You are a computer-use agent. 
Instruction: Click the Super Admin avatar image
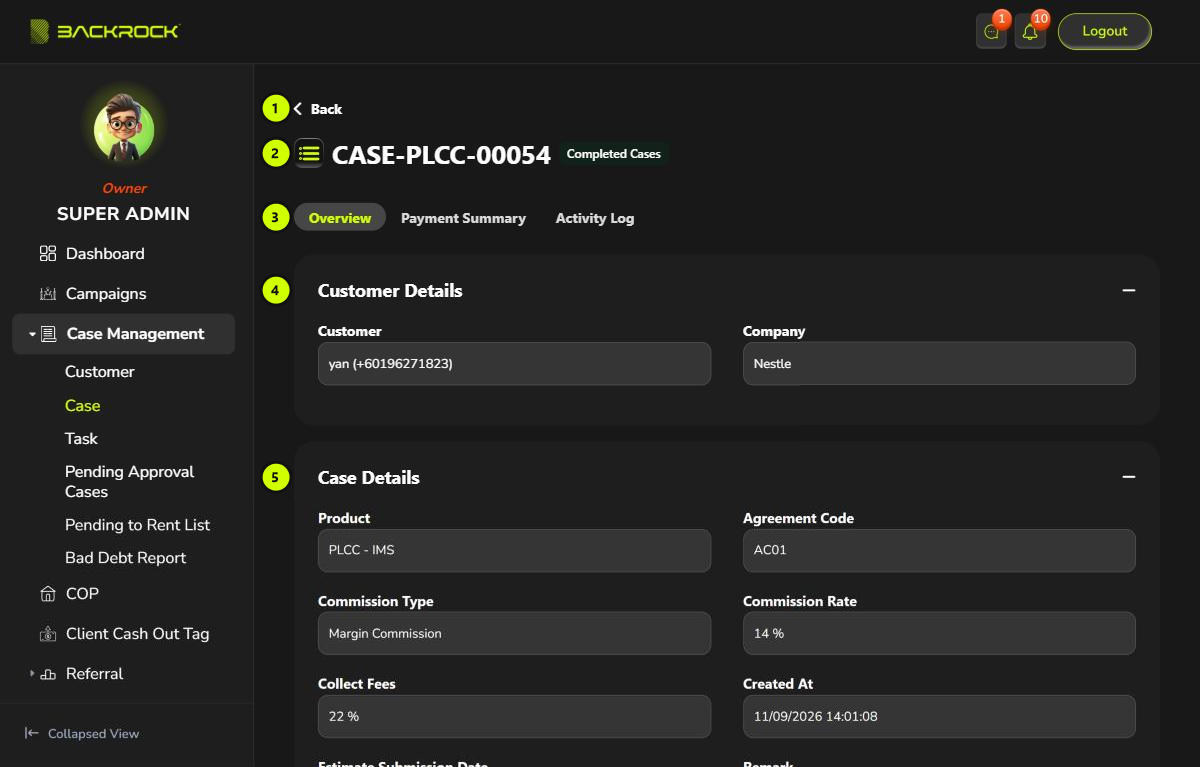click(124, 130)
